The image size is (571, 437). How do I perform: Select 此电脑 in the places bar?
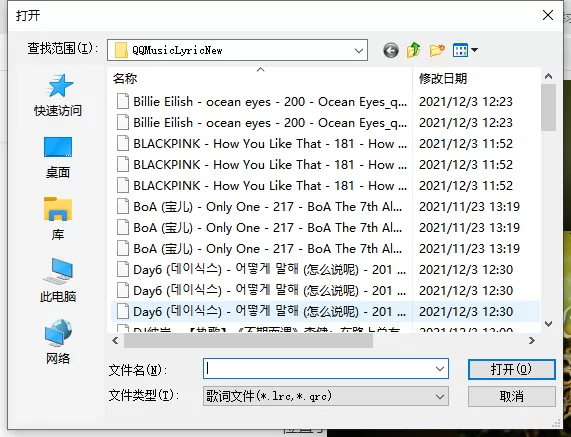pyautogui.click(x=58, y=281)
